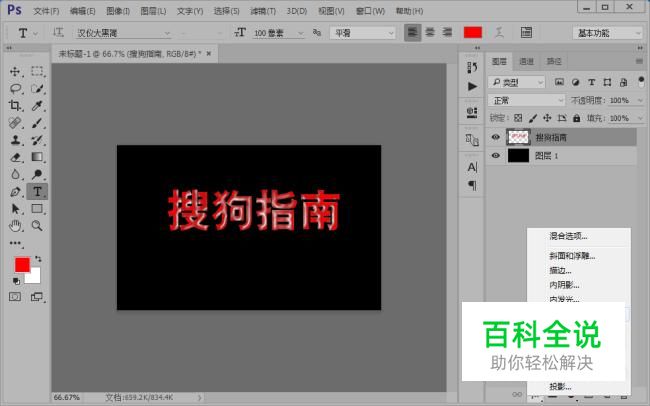Open Character and Paragraph panels icon
The height and width of the screenshot is (406, 650).
click(x=526, y=32)
